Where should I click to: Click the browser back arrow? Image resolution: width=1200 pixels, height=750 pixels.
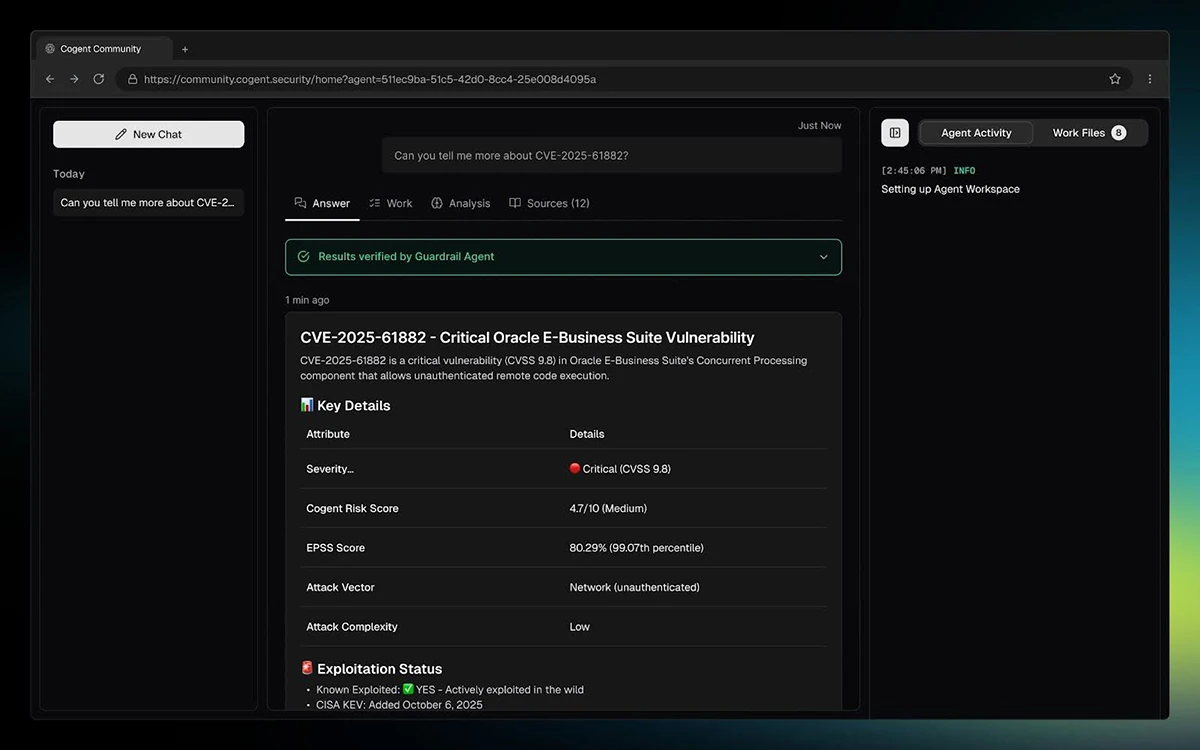50,79
